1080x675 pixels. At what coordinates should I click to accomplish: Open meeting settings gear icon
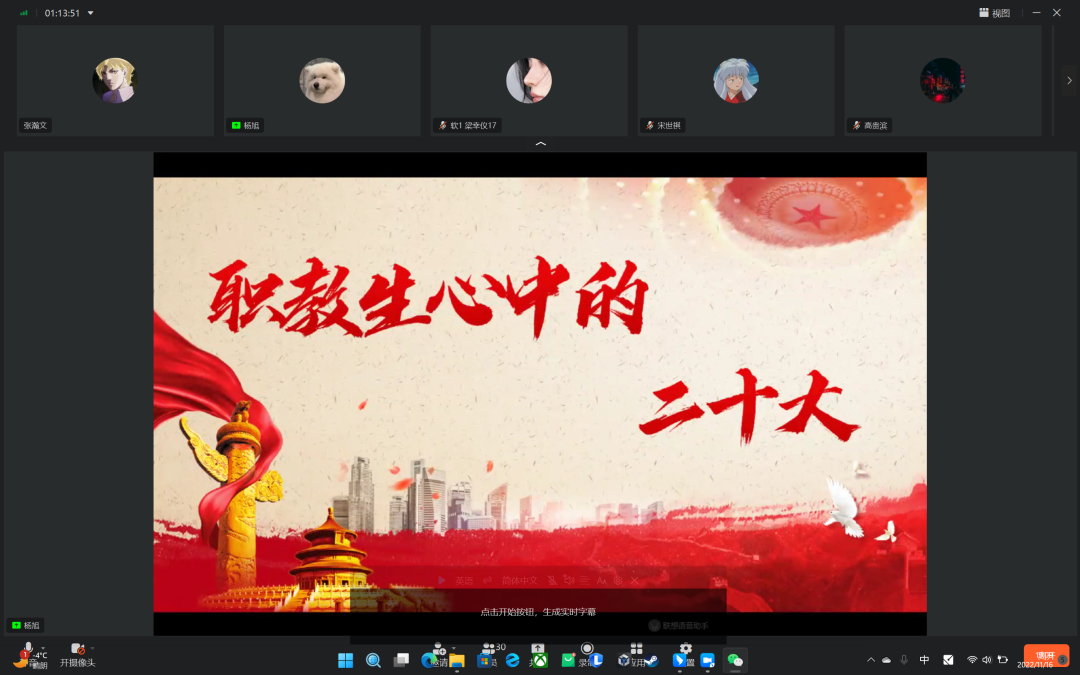[x=686, y=650]
